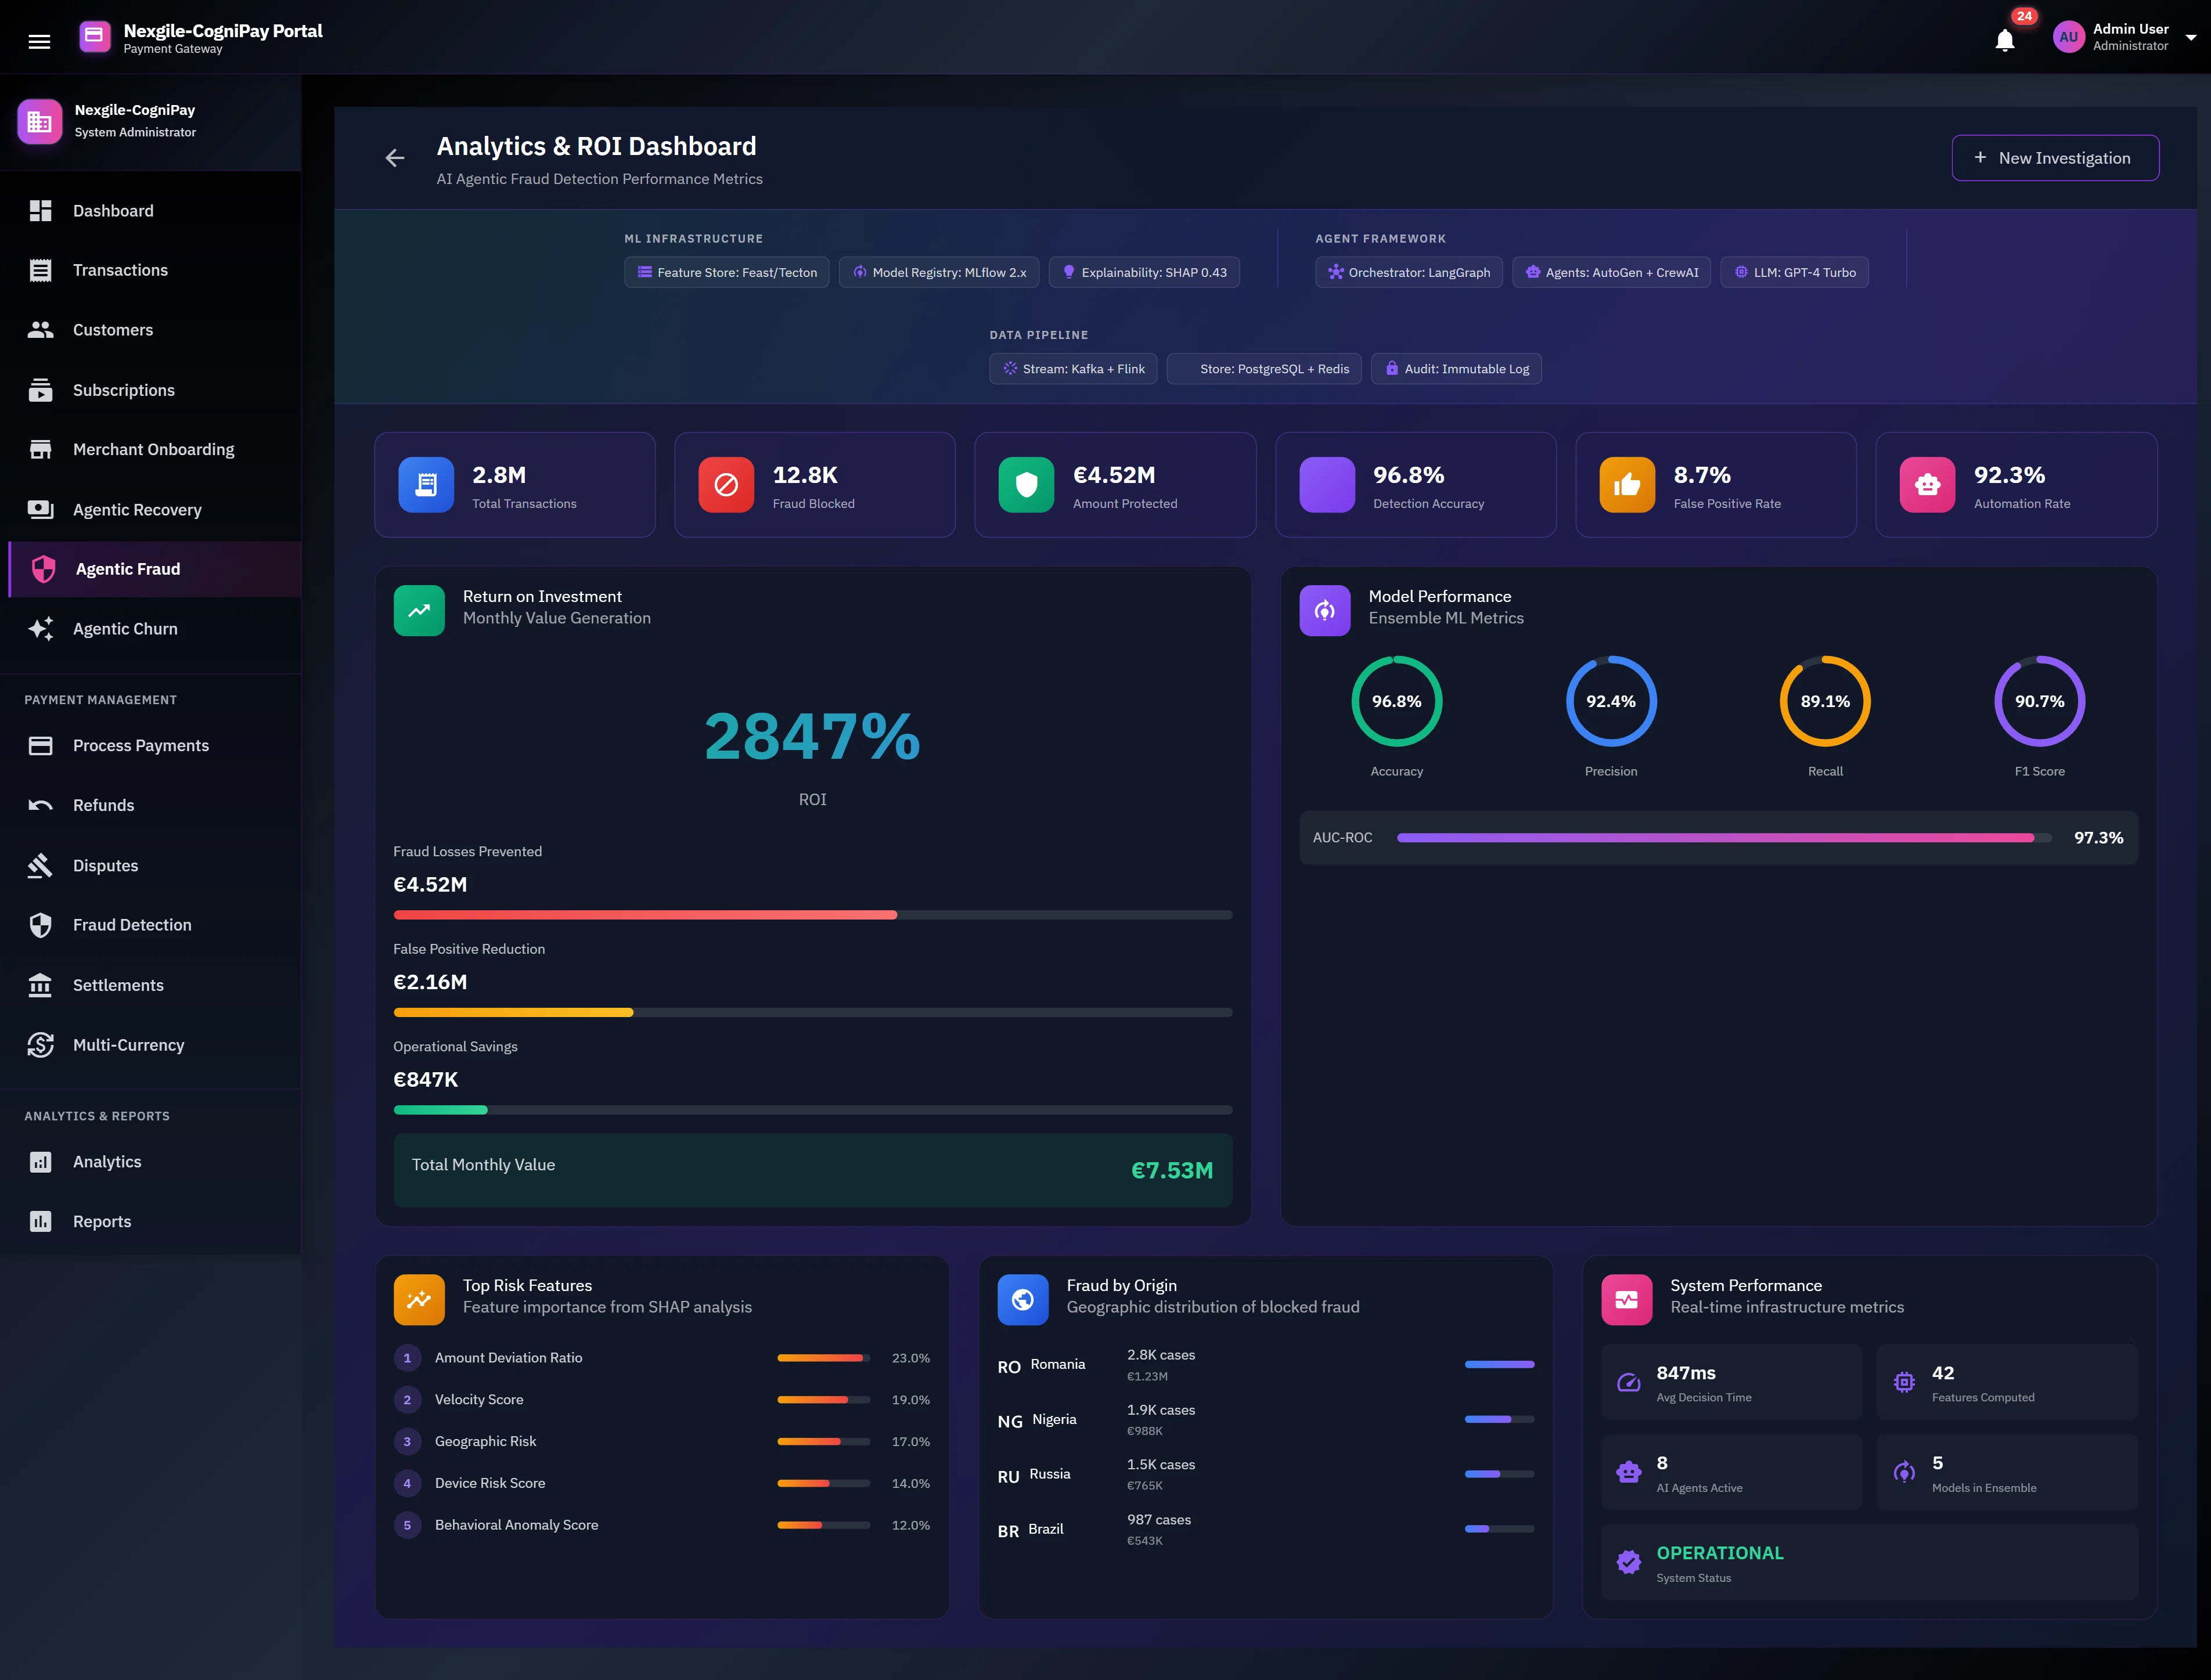Expand the Admin User account dropdown

click(x=2191, y=37)
